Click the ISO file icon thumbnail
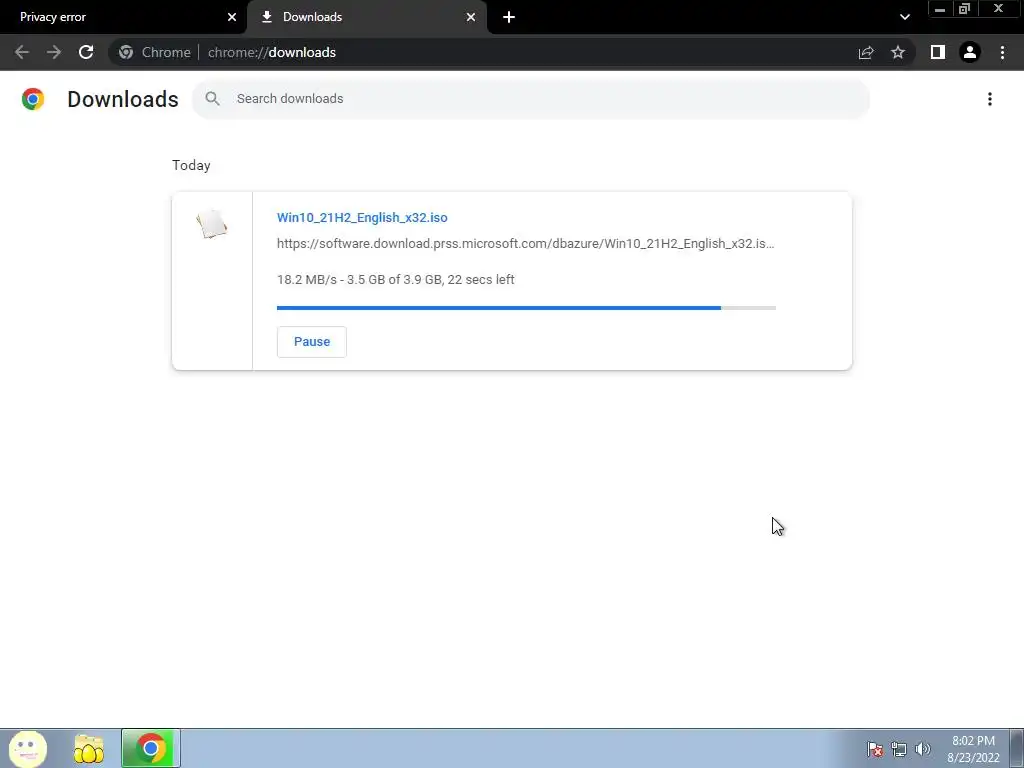This screenshot has width=1024, height=768. 212,224
